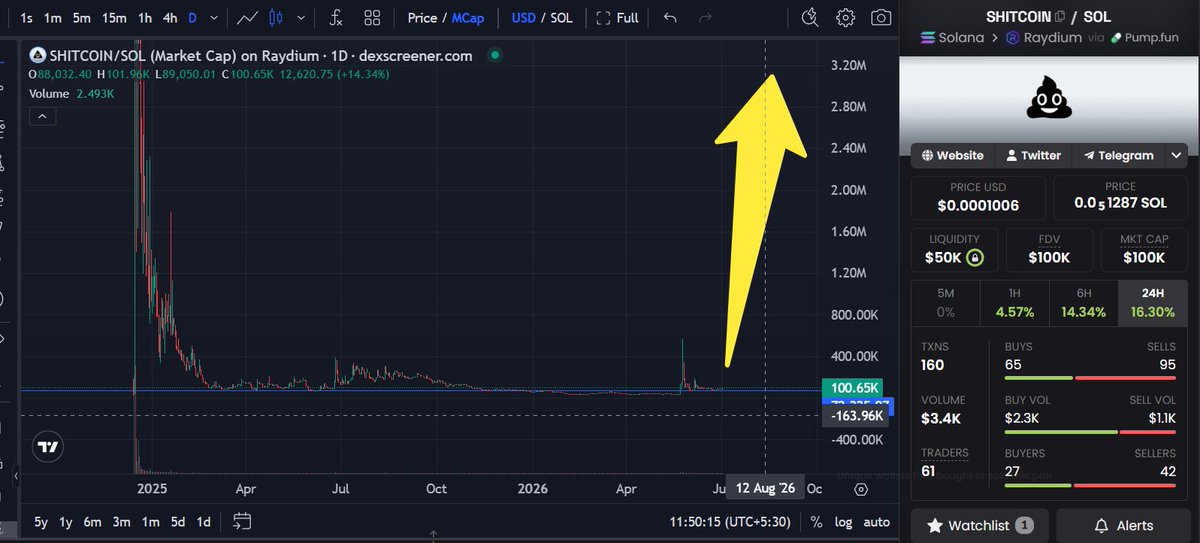The image size is (1200, 543).
Task: Select the 4h timeframe
Action: pos(171,18)
